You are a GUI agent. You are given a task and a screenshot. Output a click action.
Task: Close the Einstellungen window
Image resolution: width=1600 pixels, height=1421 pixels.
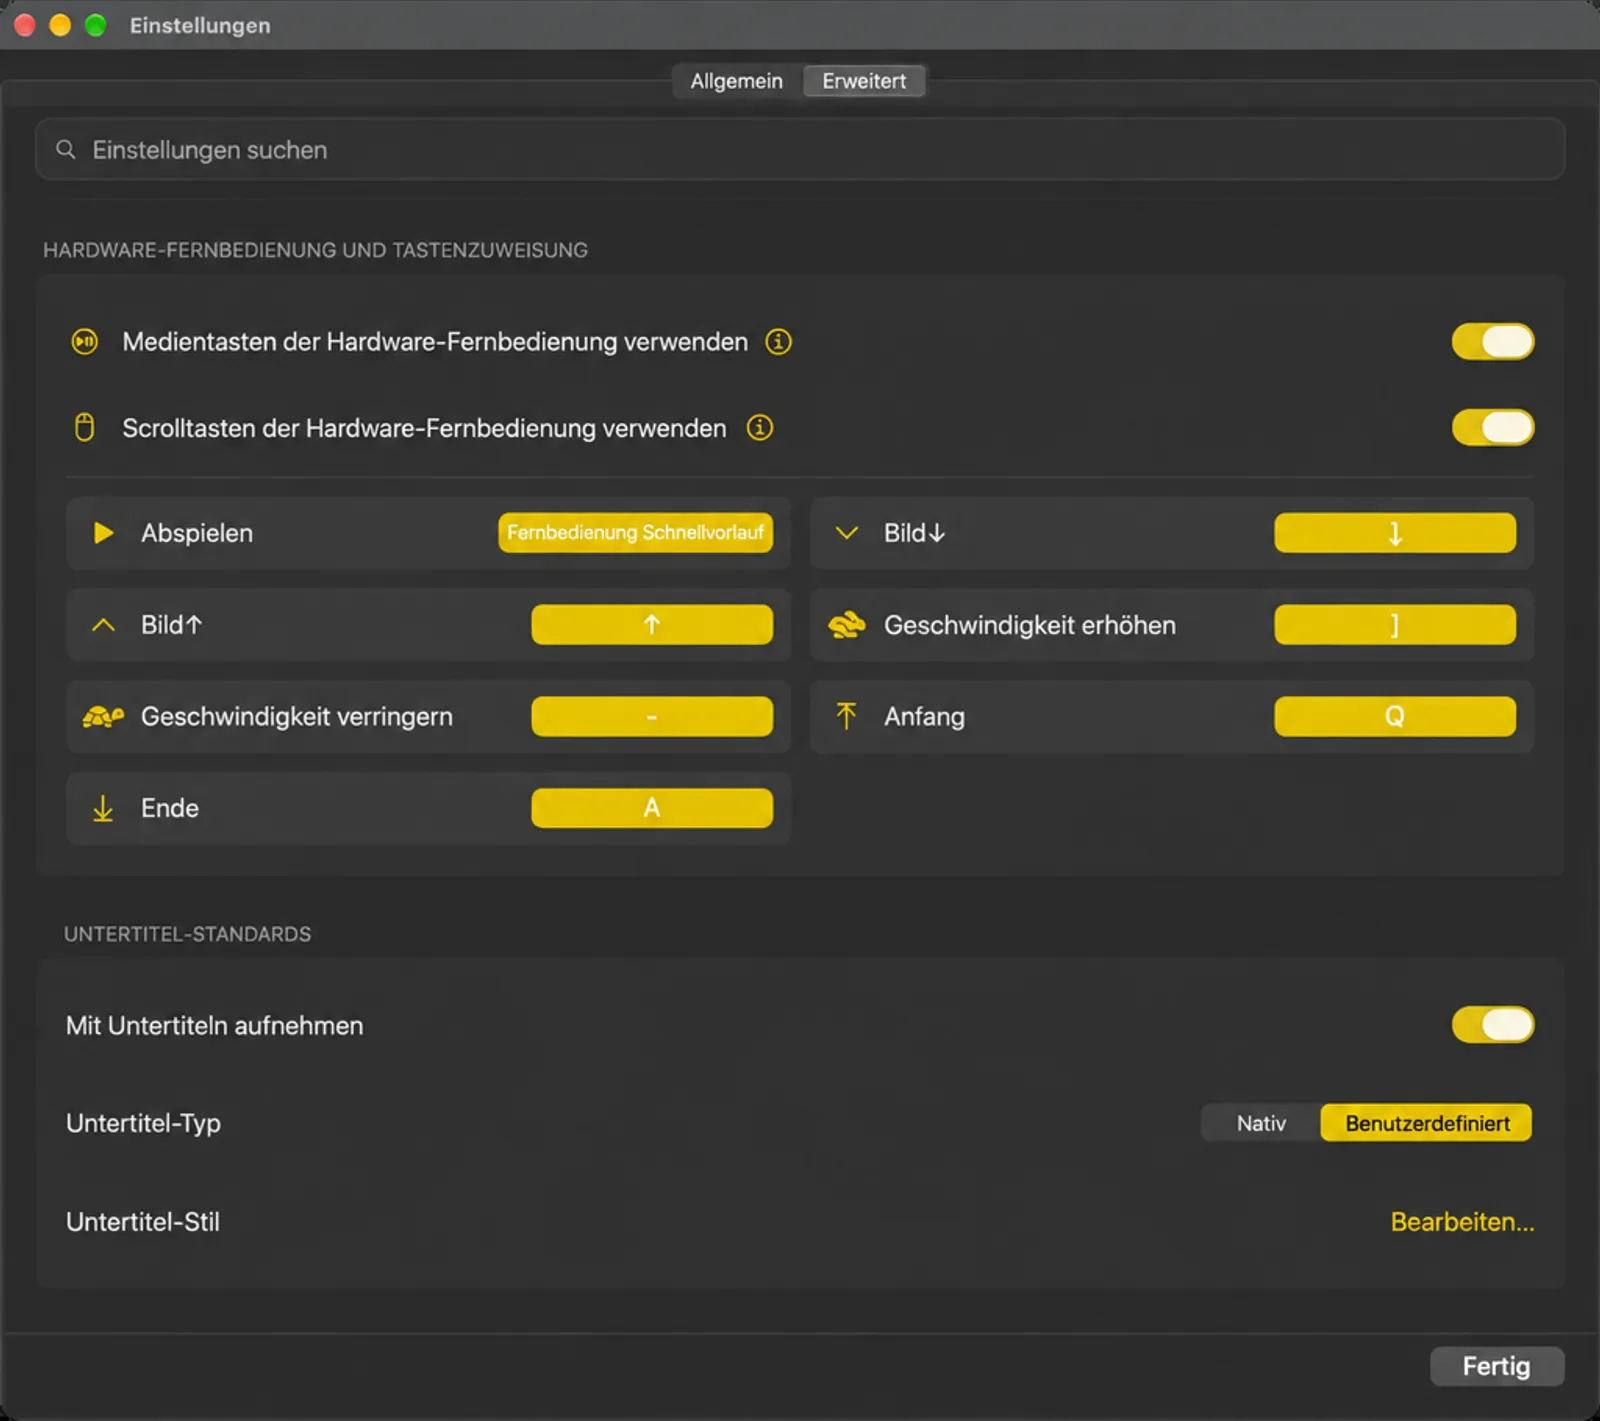pyautogui.click(x=25, y=25)
